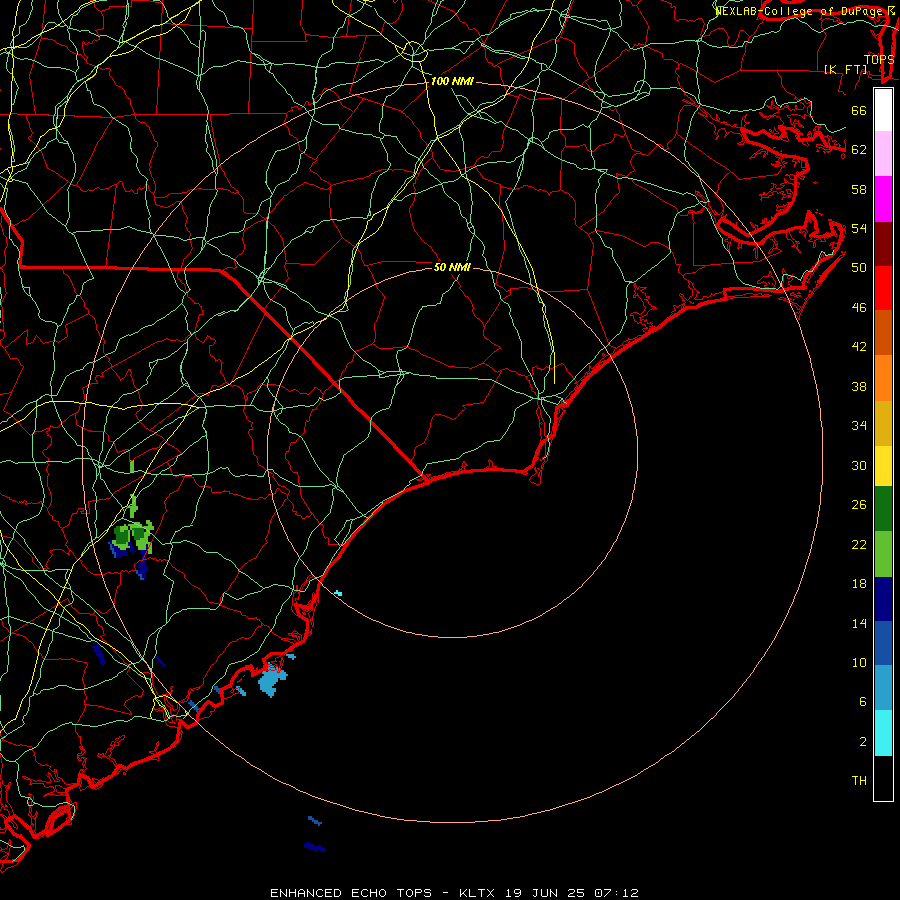Click the gold legend swatch

883,423
